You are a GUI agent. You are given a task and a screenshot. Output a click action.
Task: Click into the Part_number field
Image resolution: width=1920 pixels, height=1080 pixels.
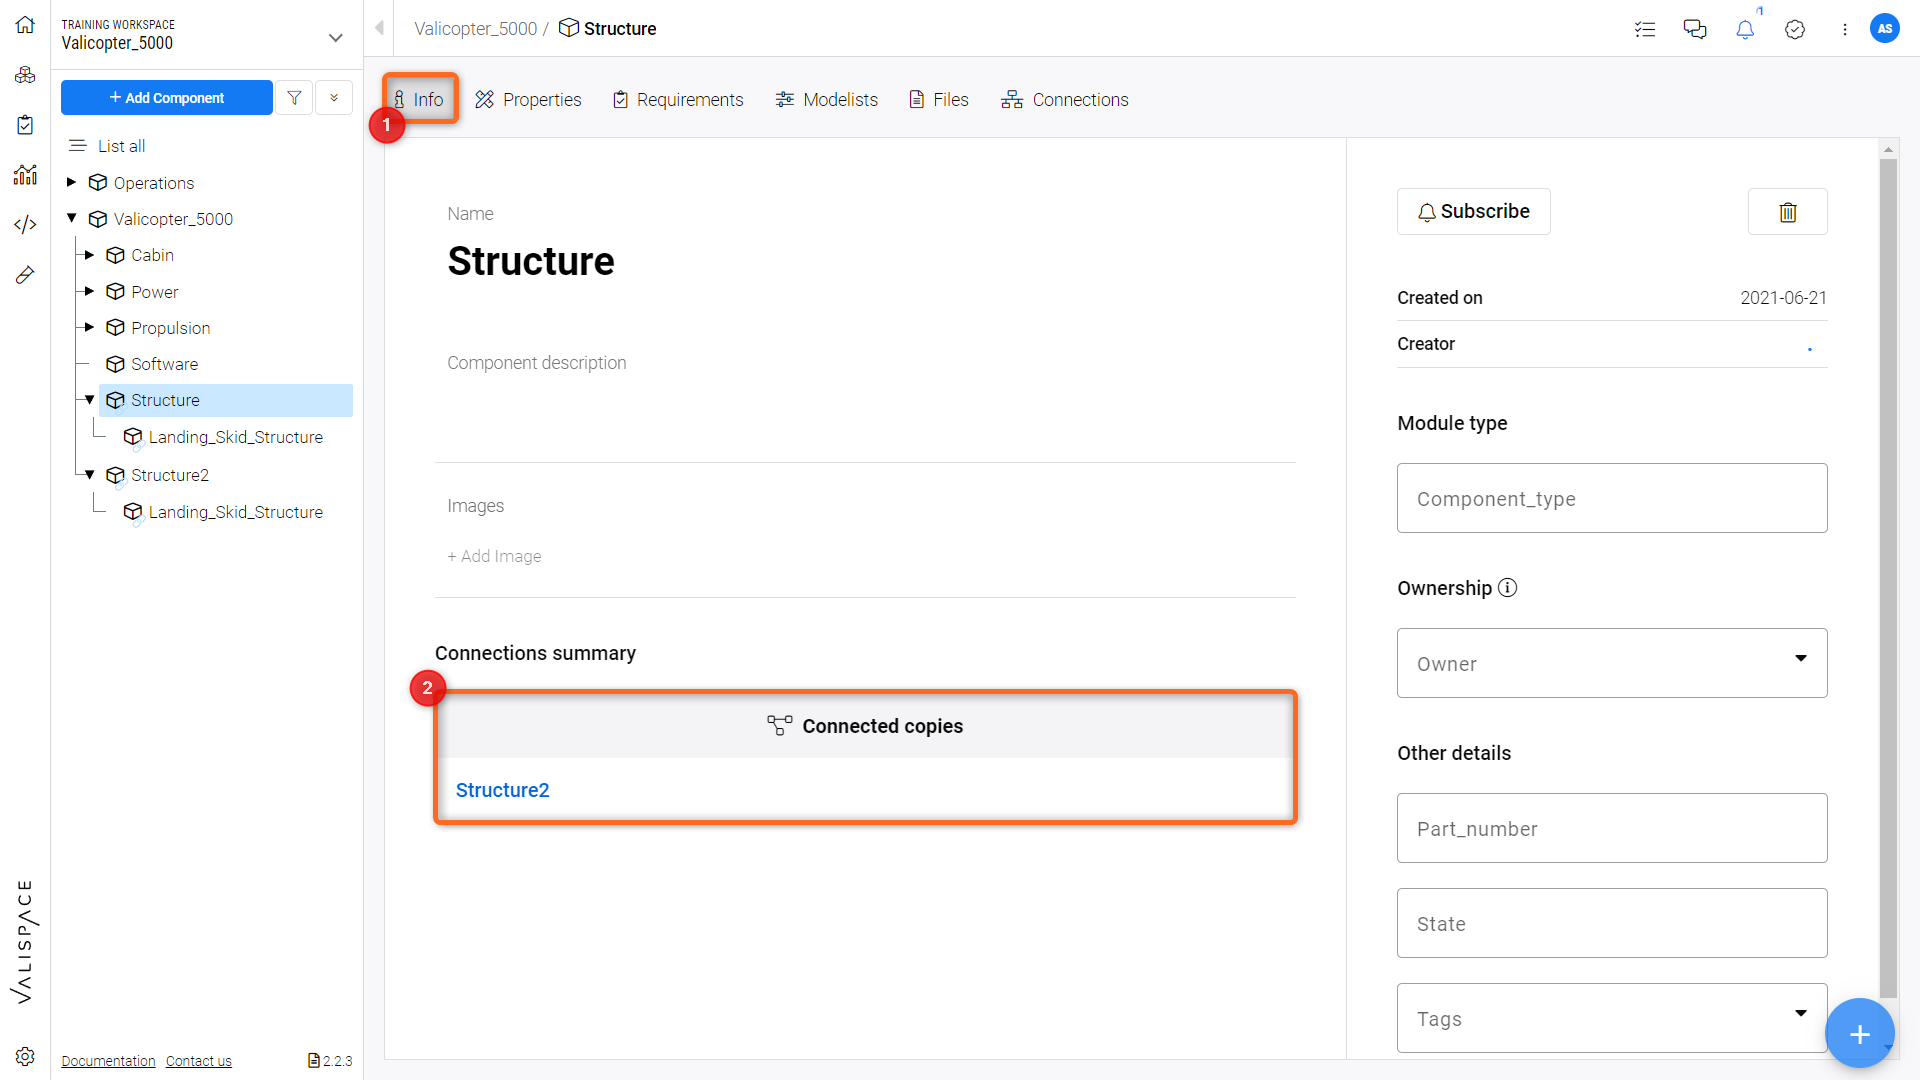[x=1611, y=828]
